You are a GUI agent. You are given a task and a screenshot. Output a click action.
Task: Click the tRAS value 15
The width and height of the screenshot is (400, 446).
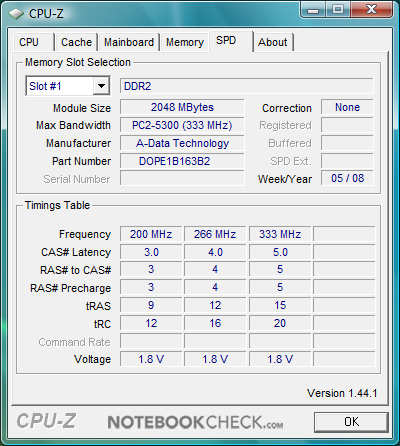click(280, 305)
